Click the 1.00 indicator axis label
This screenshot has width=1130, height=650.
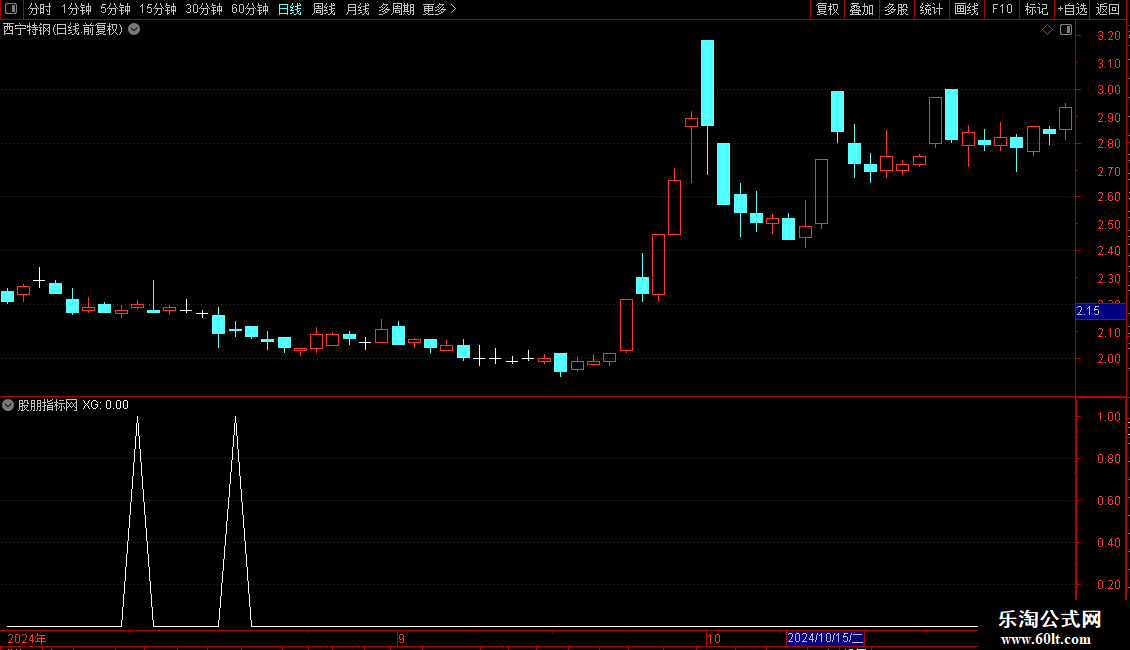1108,417
